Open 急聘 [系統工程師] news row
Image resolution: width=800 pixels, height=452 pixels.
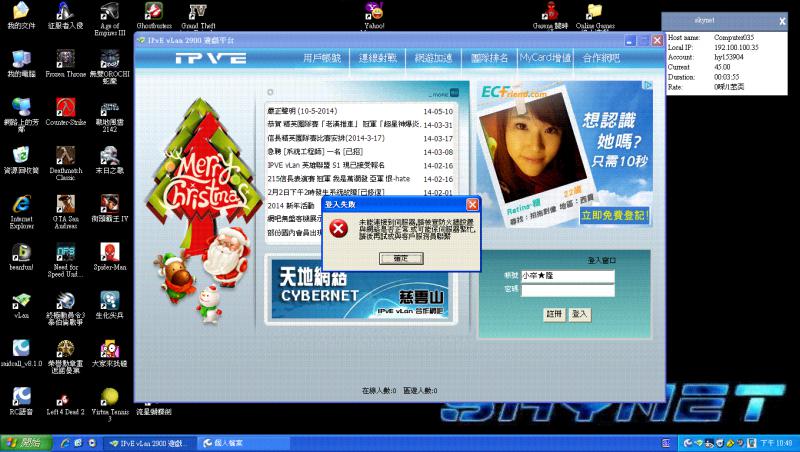click(360, 152)
